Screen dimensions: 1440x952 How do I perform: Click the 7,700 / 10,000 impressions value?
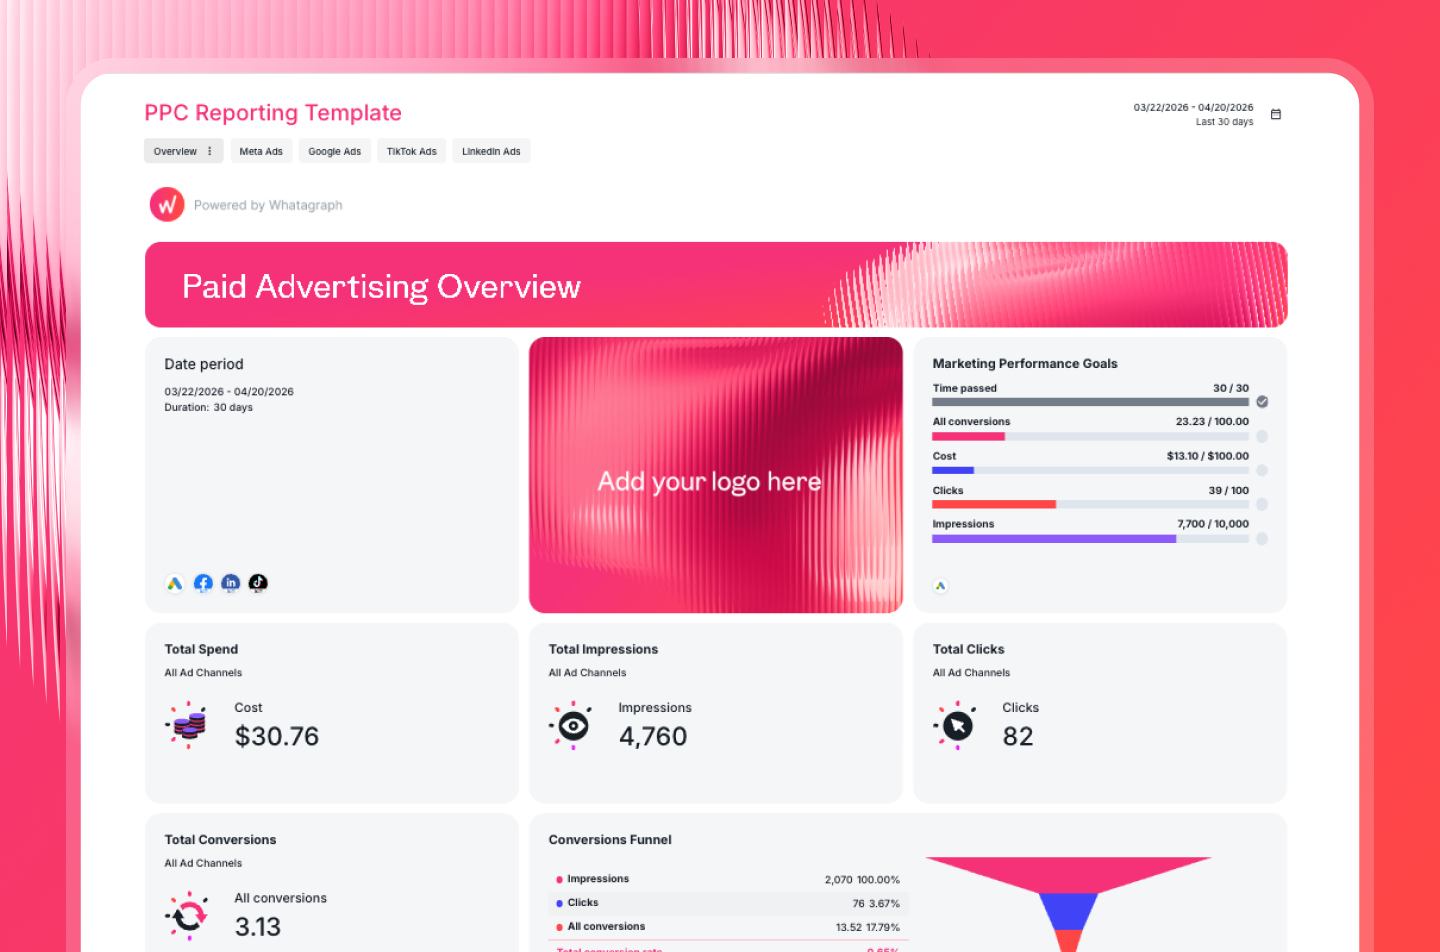click(1213, 524)
